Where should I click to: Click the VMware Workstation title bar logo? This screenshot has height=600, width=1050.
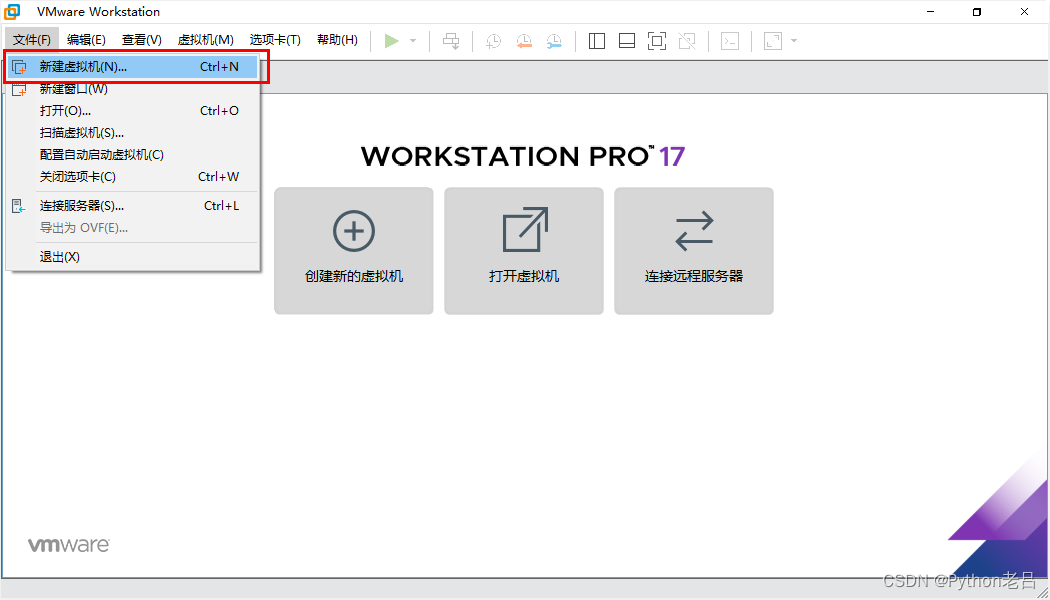[12, 11]
